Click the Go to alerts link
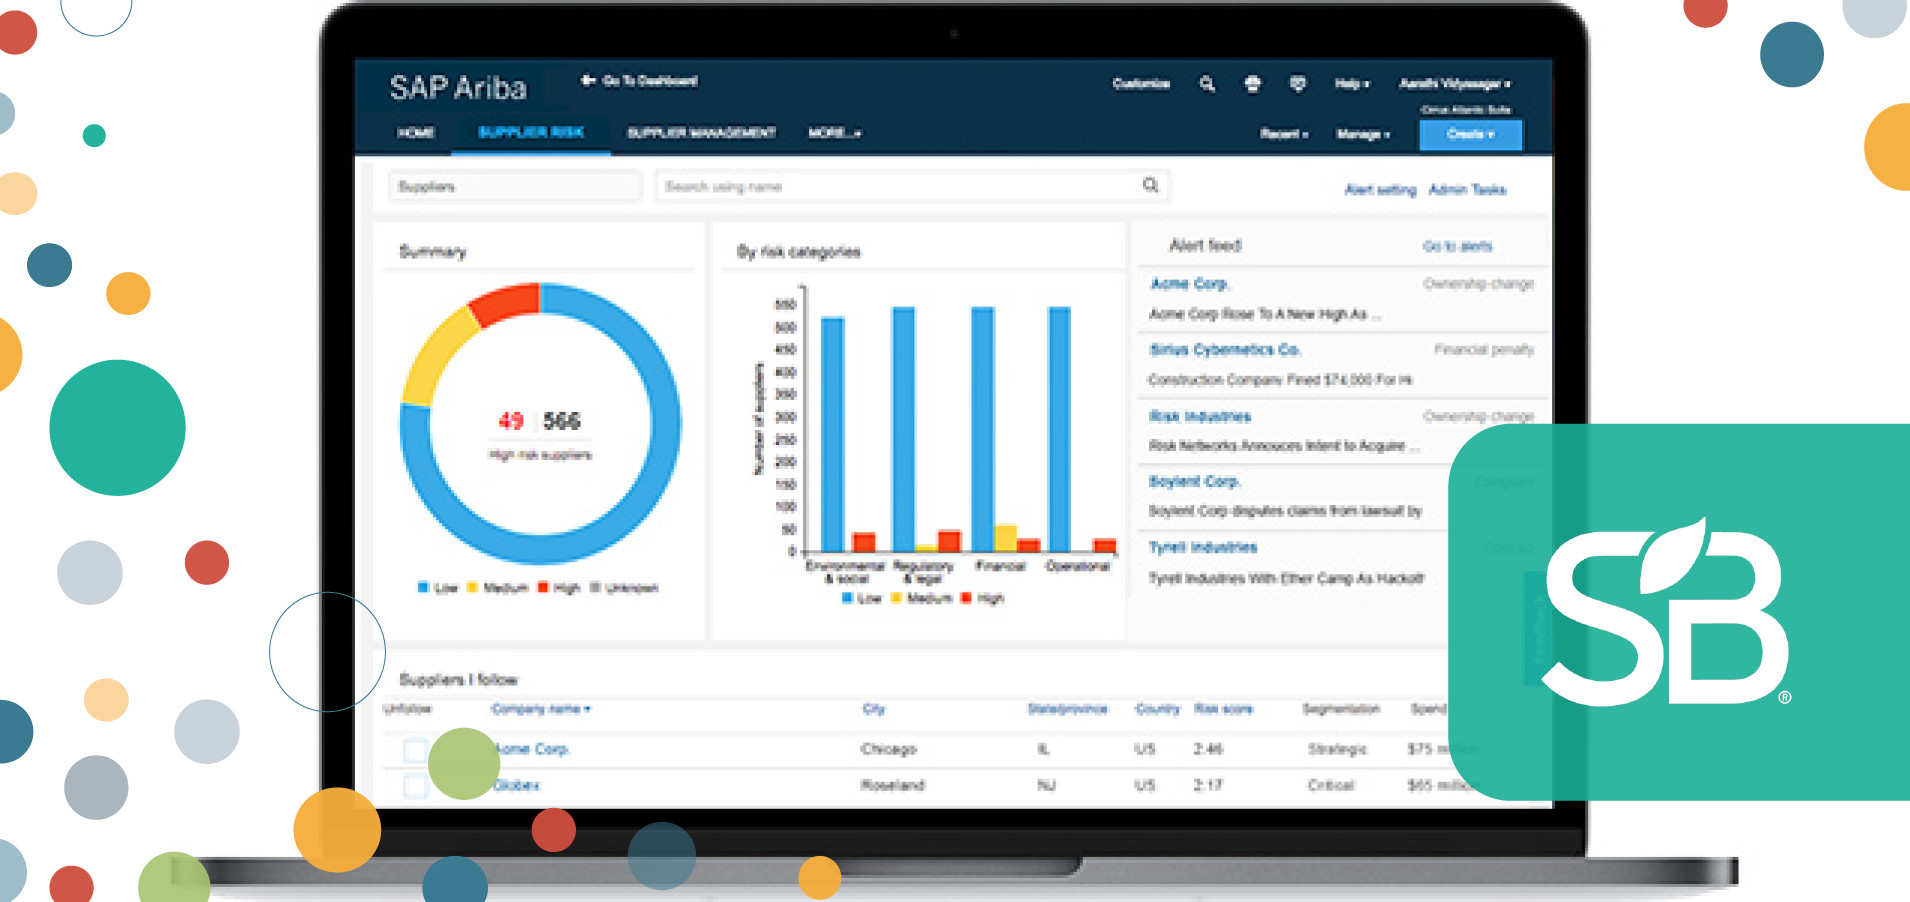This screenshot has width=1910, height=902. [1457, 245]
